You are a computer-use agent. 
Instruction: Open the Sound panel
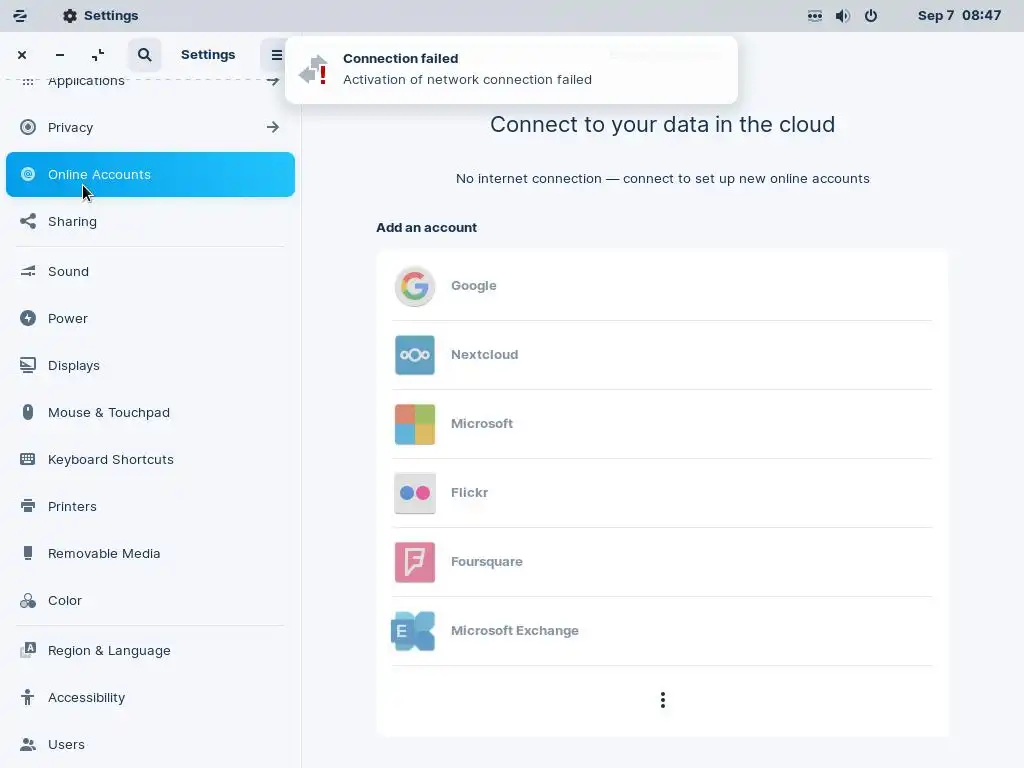(150, 271)
